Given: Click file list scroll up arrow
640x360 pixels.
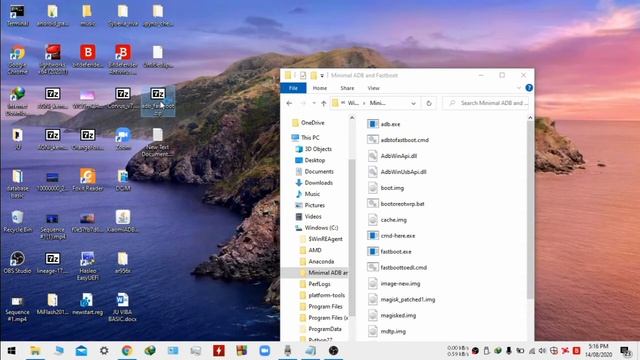Looking at the screenshot, I should (x=530, y=118).
